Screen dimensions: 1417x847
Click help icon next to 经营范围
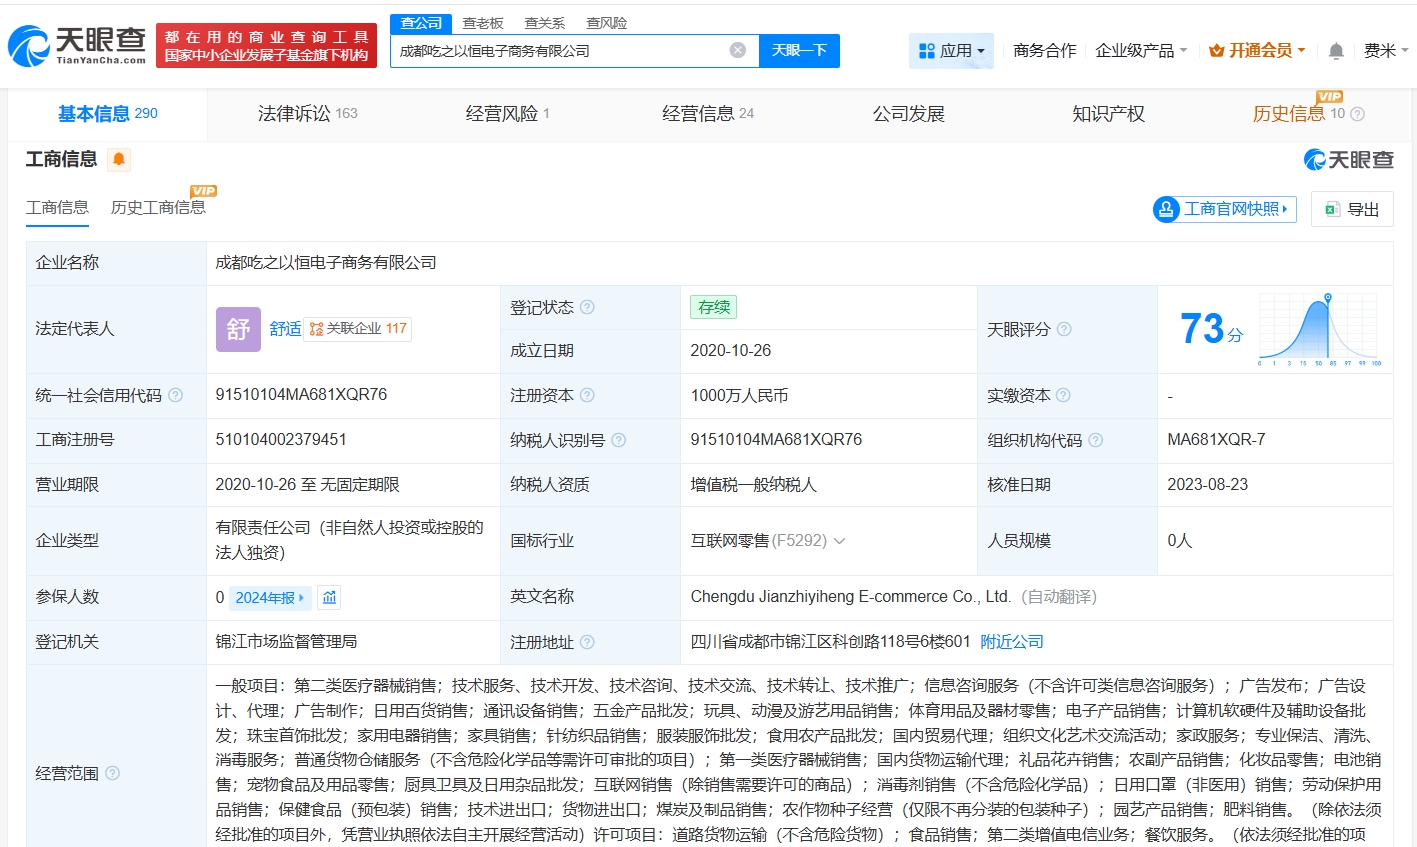click(113, 773)
